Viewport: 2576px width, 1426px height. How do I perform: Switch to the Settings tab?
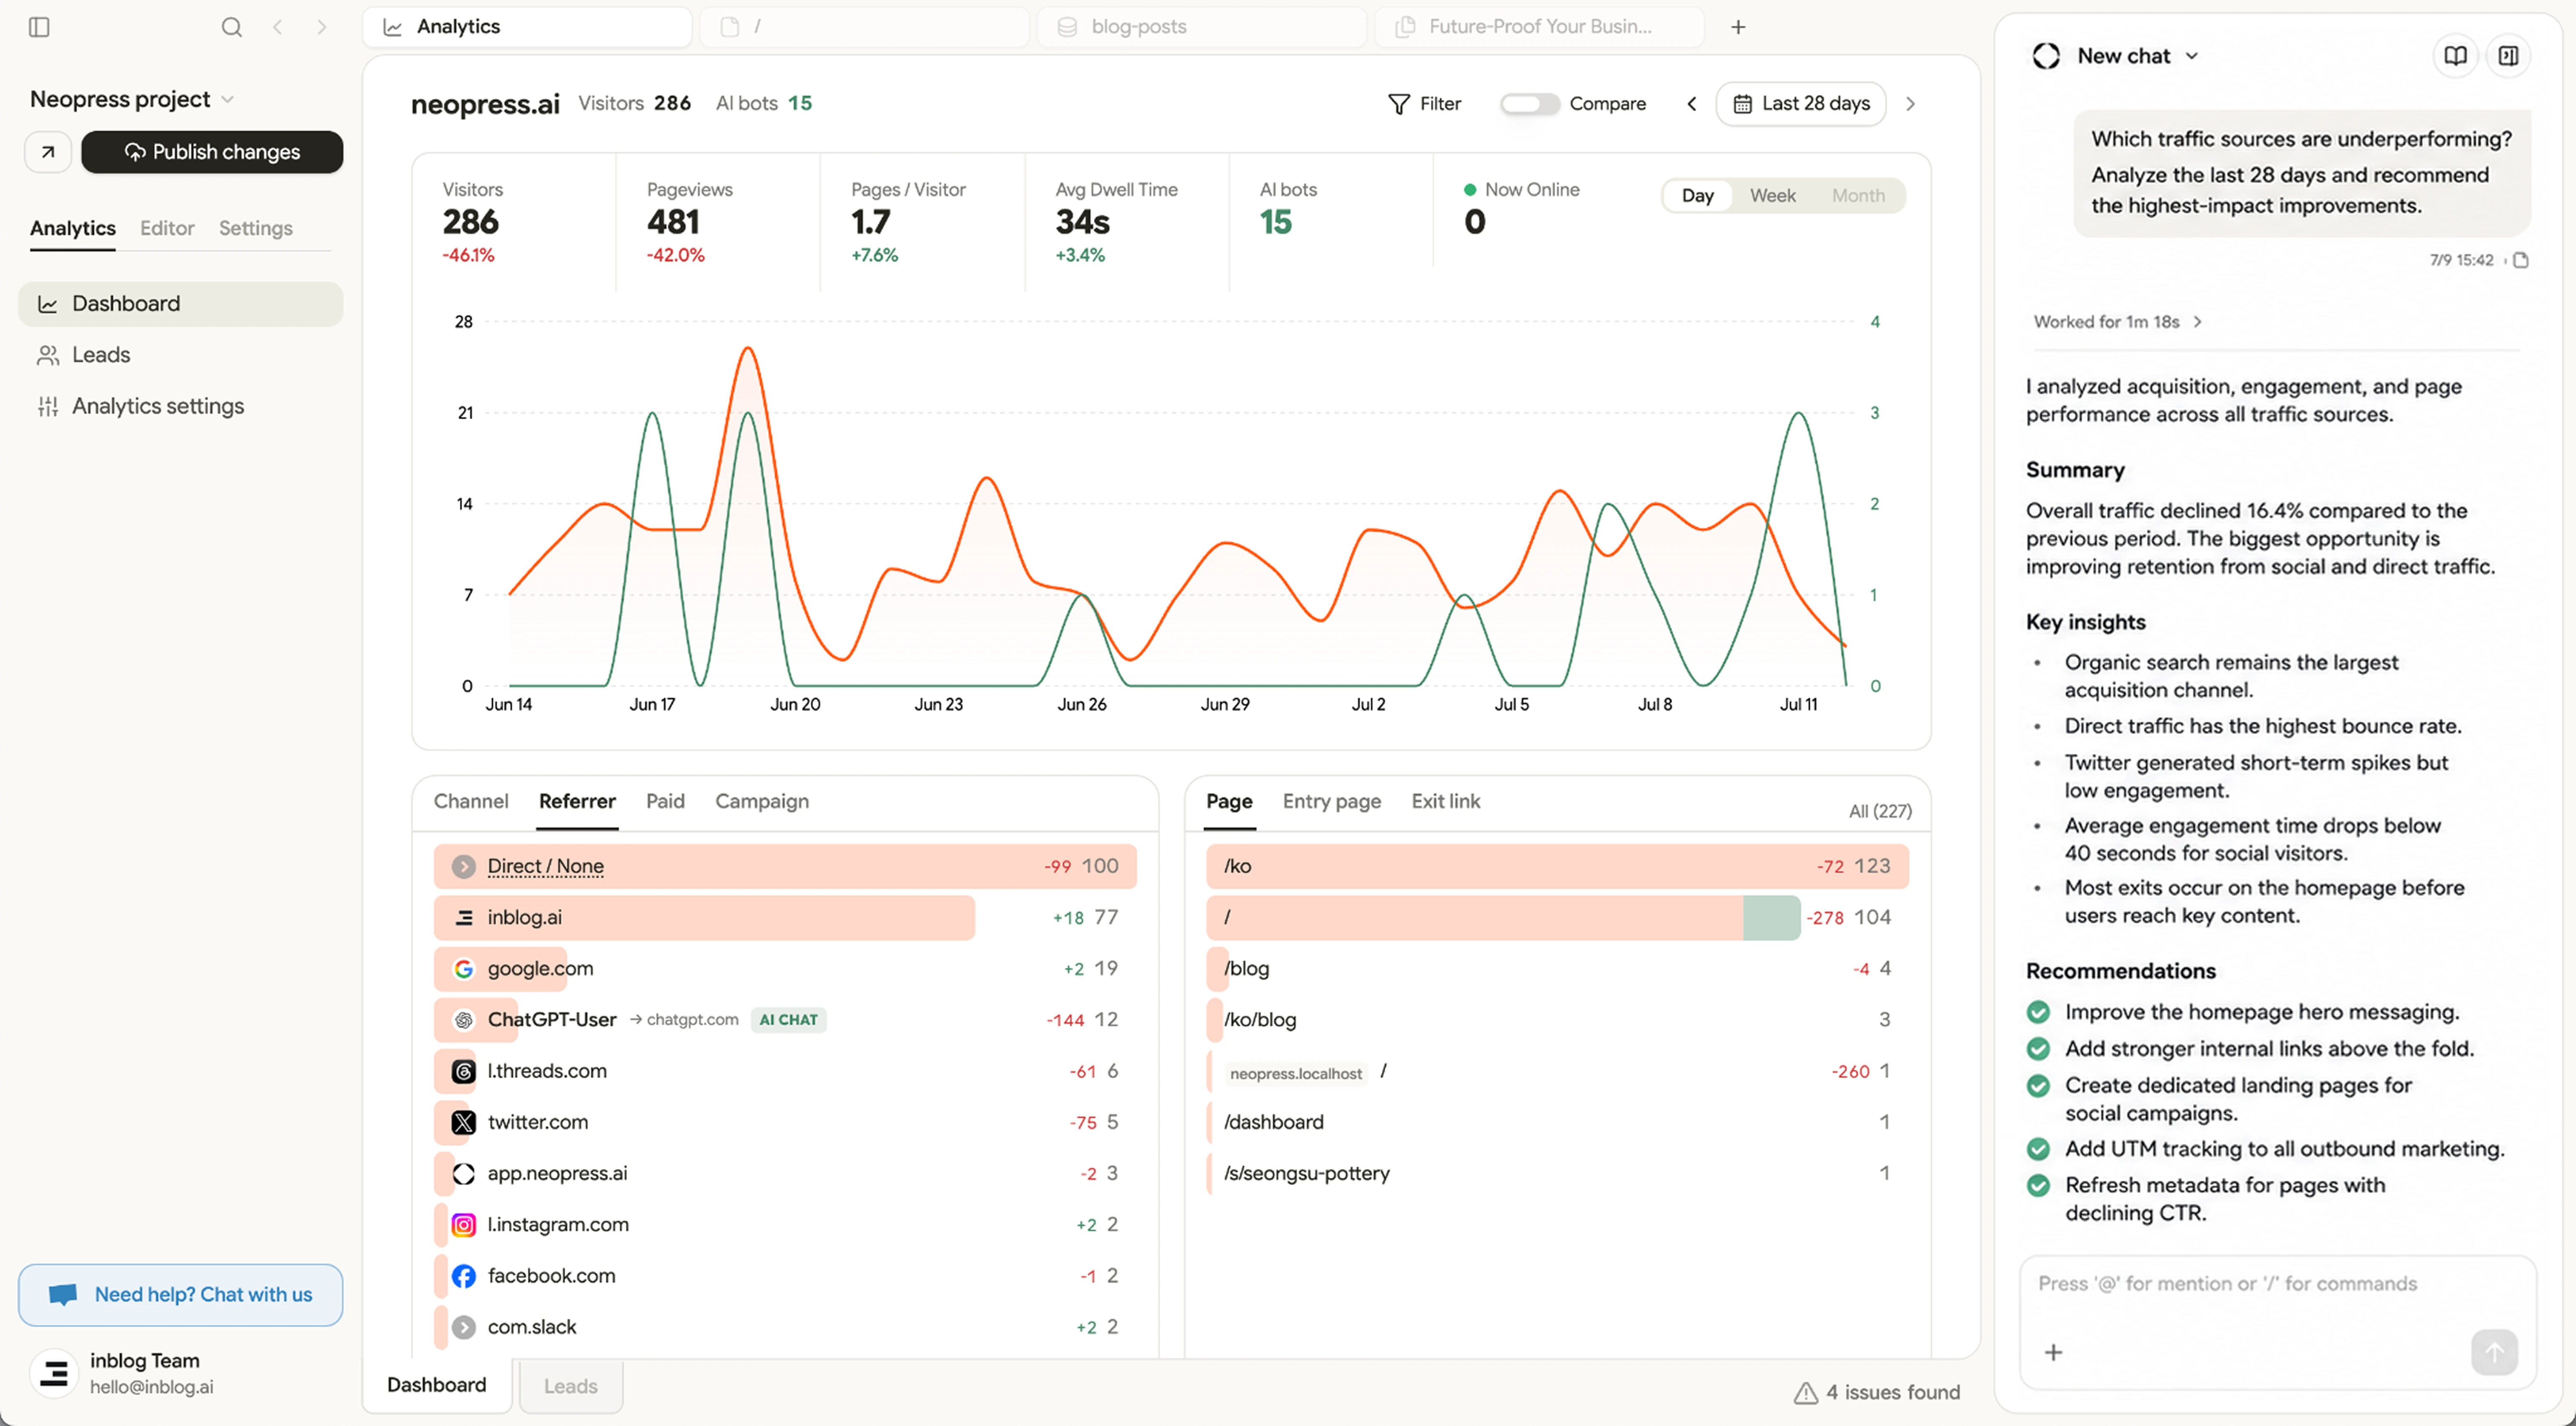256,228
